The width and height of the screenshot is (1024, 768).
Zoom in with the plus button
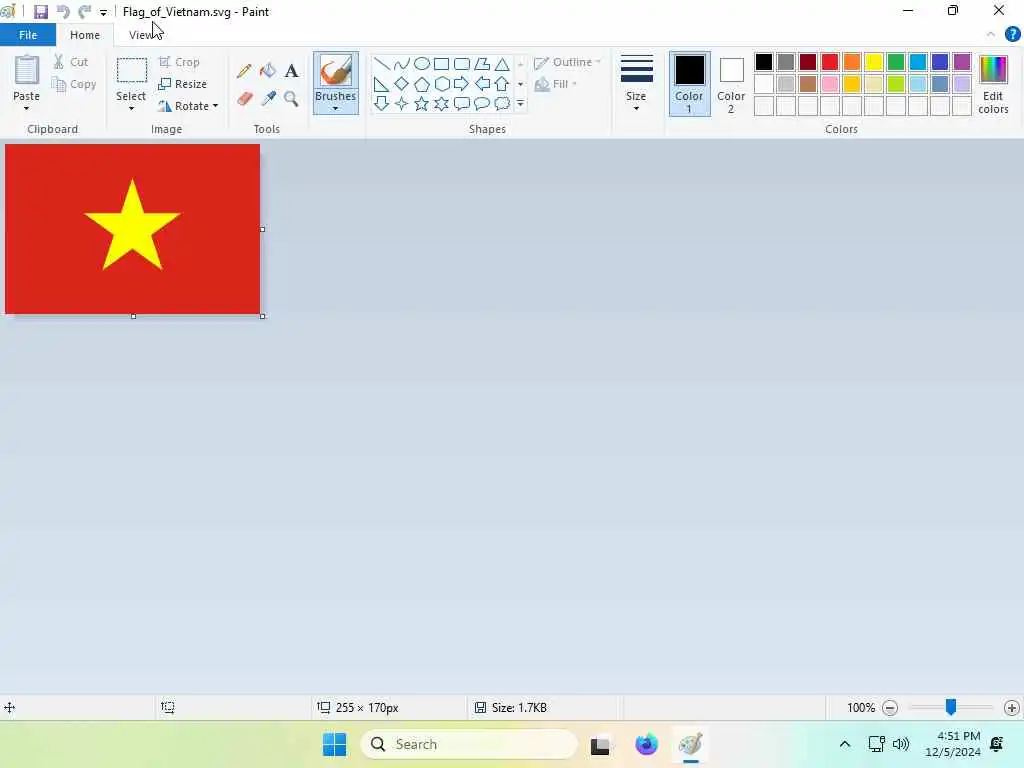(x=1012, y=707)
